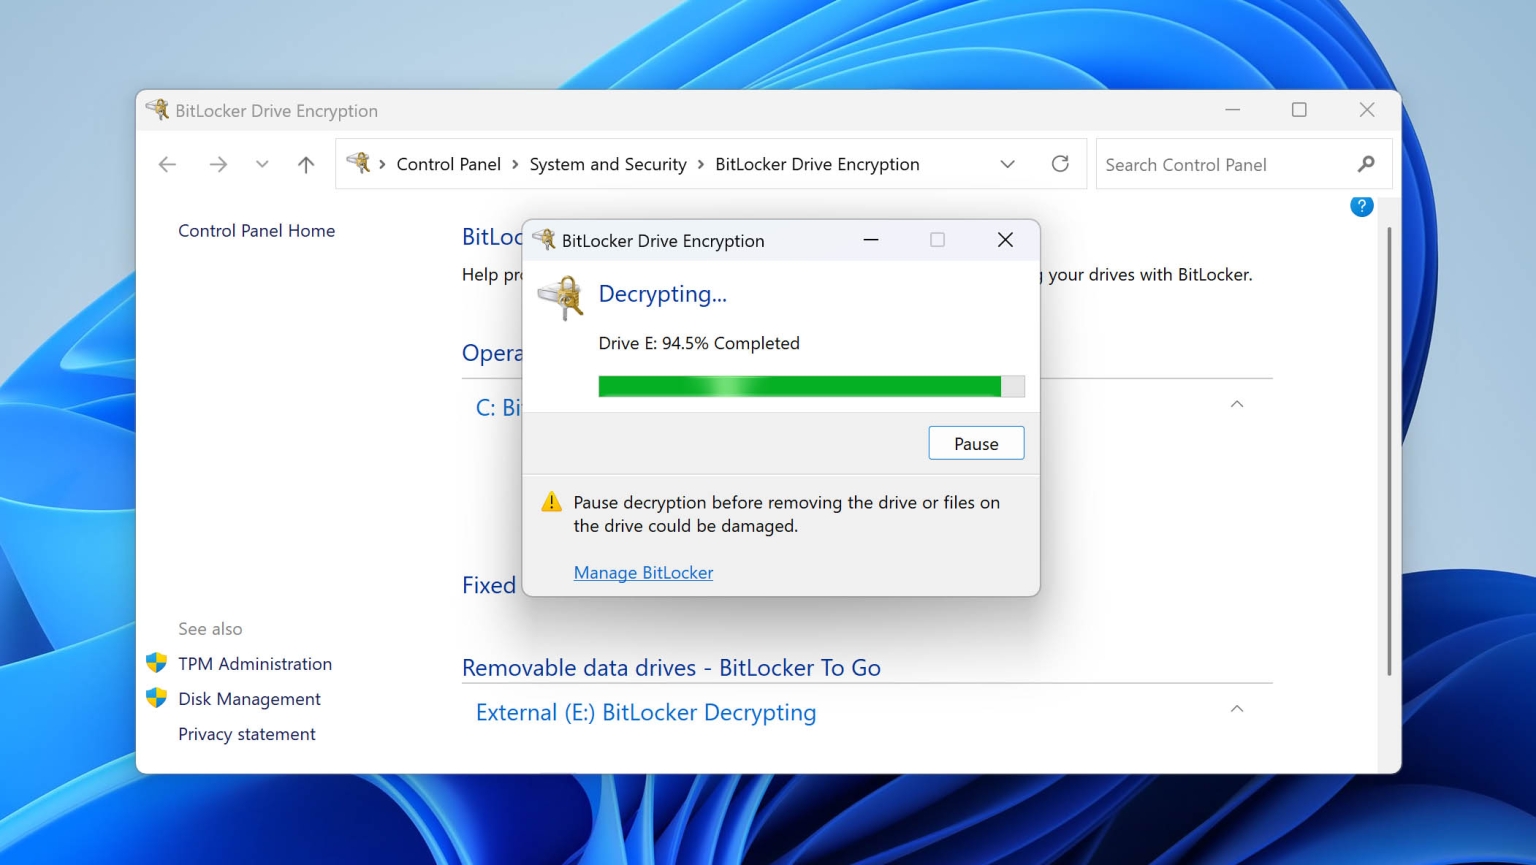Screen dimensions: 1536x865
Task: Click the search magnifier icon
Action: tap(1366, 163)
